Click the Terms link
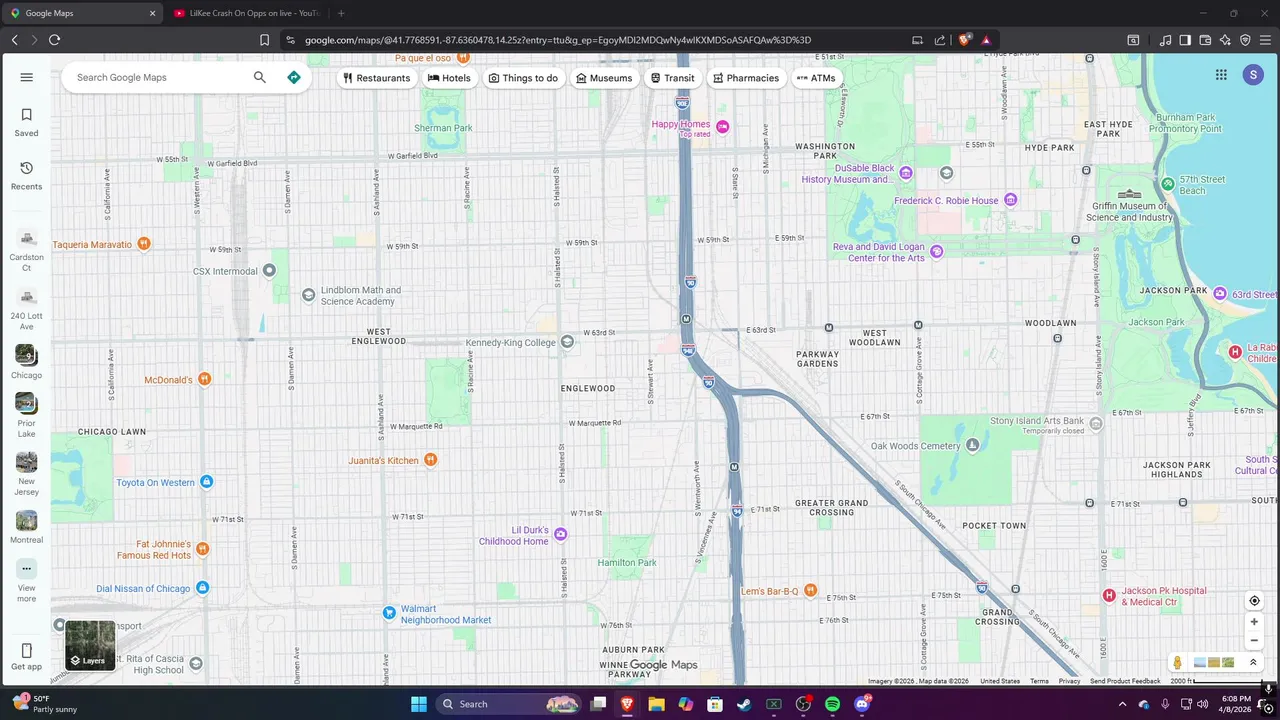The width and height of the screenshot is (1280, 720). point(1039,681)
